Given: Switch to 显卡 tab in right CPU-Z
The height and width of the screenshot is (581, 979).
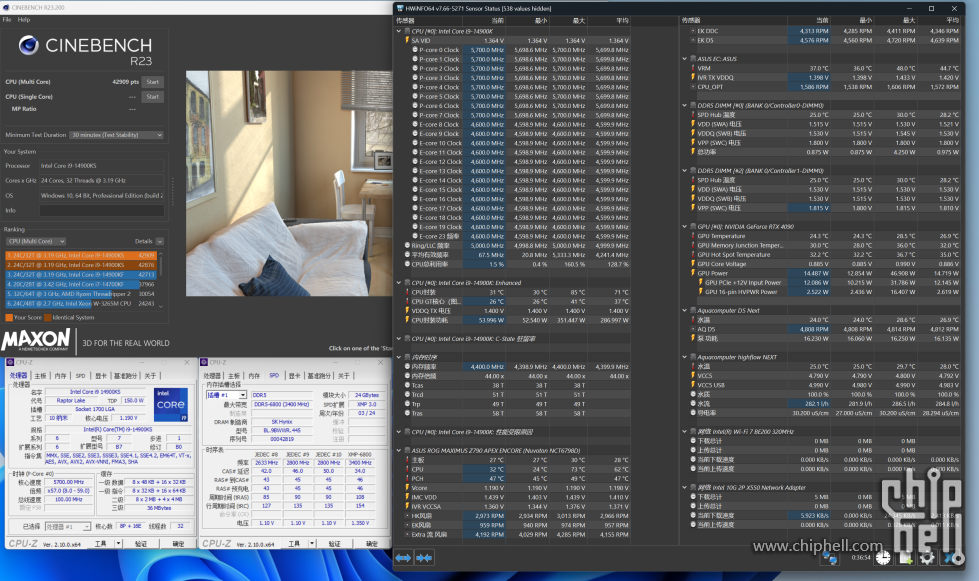Looking at the screenshot, I should click(294, 376).
